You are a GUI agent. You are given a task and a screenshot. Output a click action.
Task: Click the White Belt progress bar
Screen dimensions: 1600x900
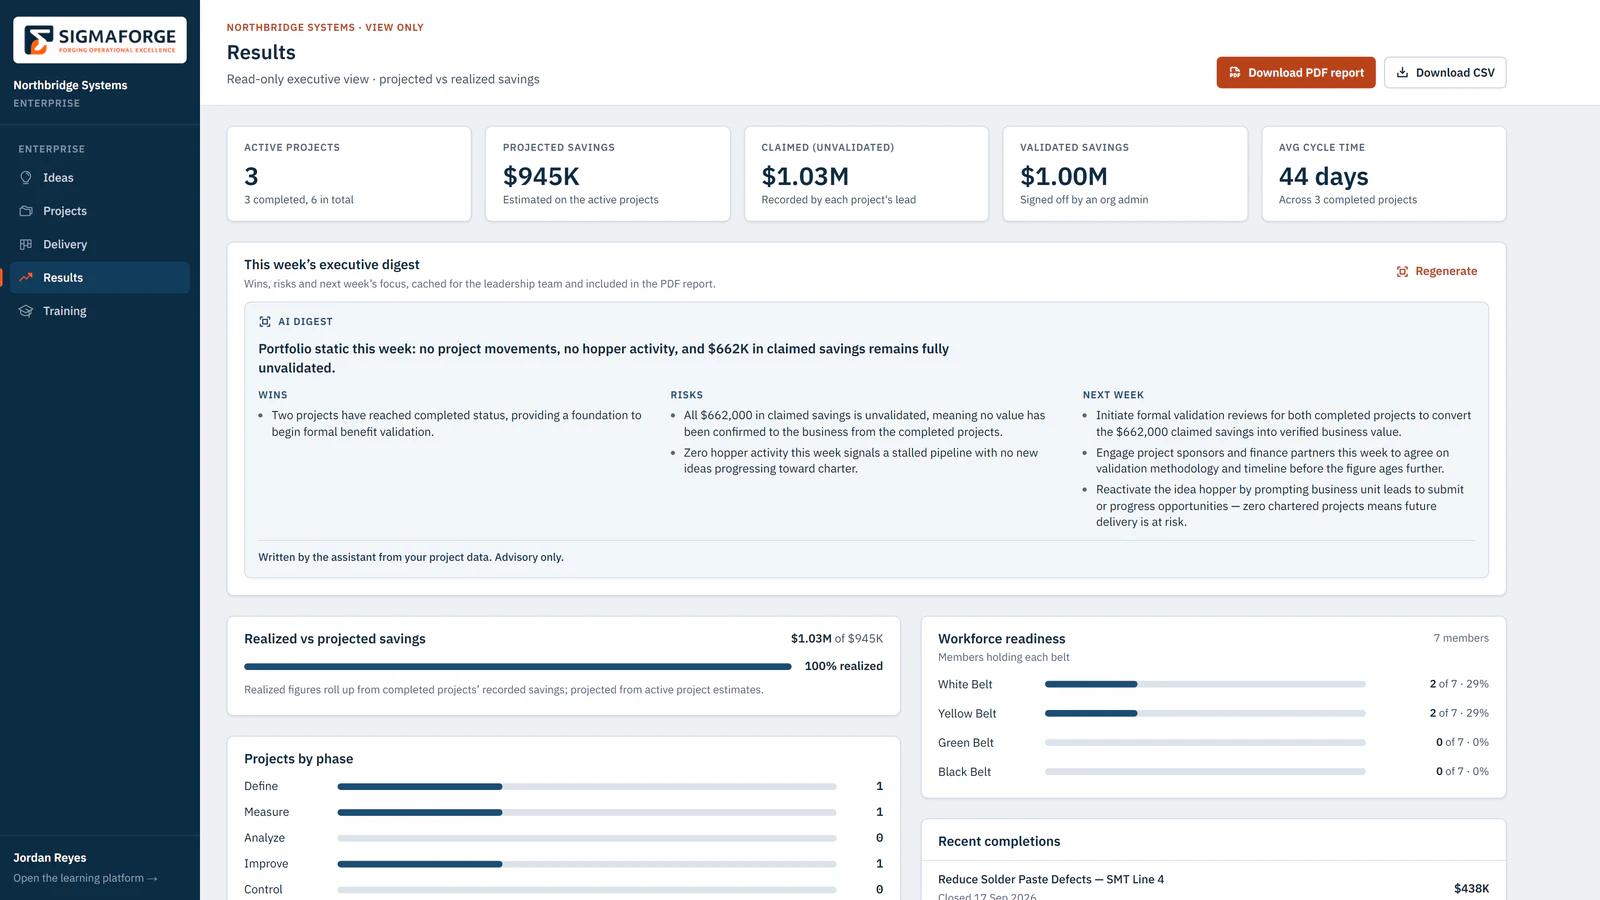[x=1205, y=684]
